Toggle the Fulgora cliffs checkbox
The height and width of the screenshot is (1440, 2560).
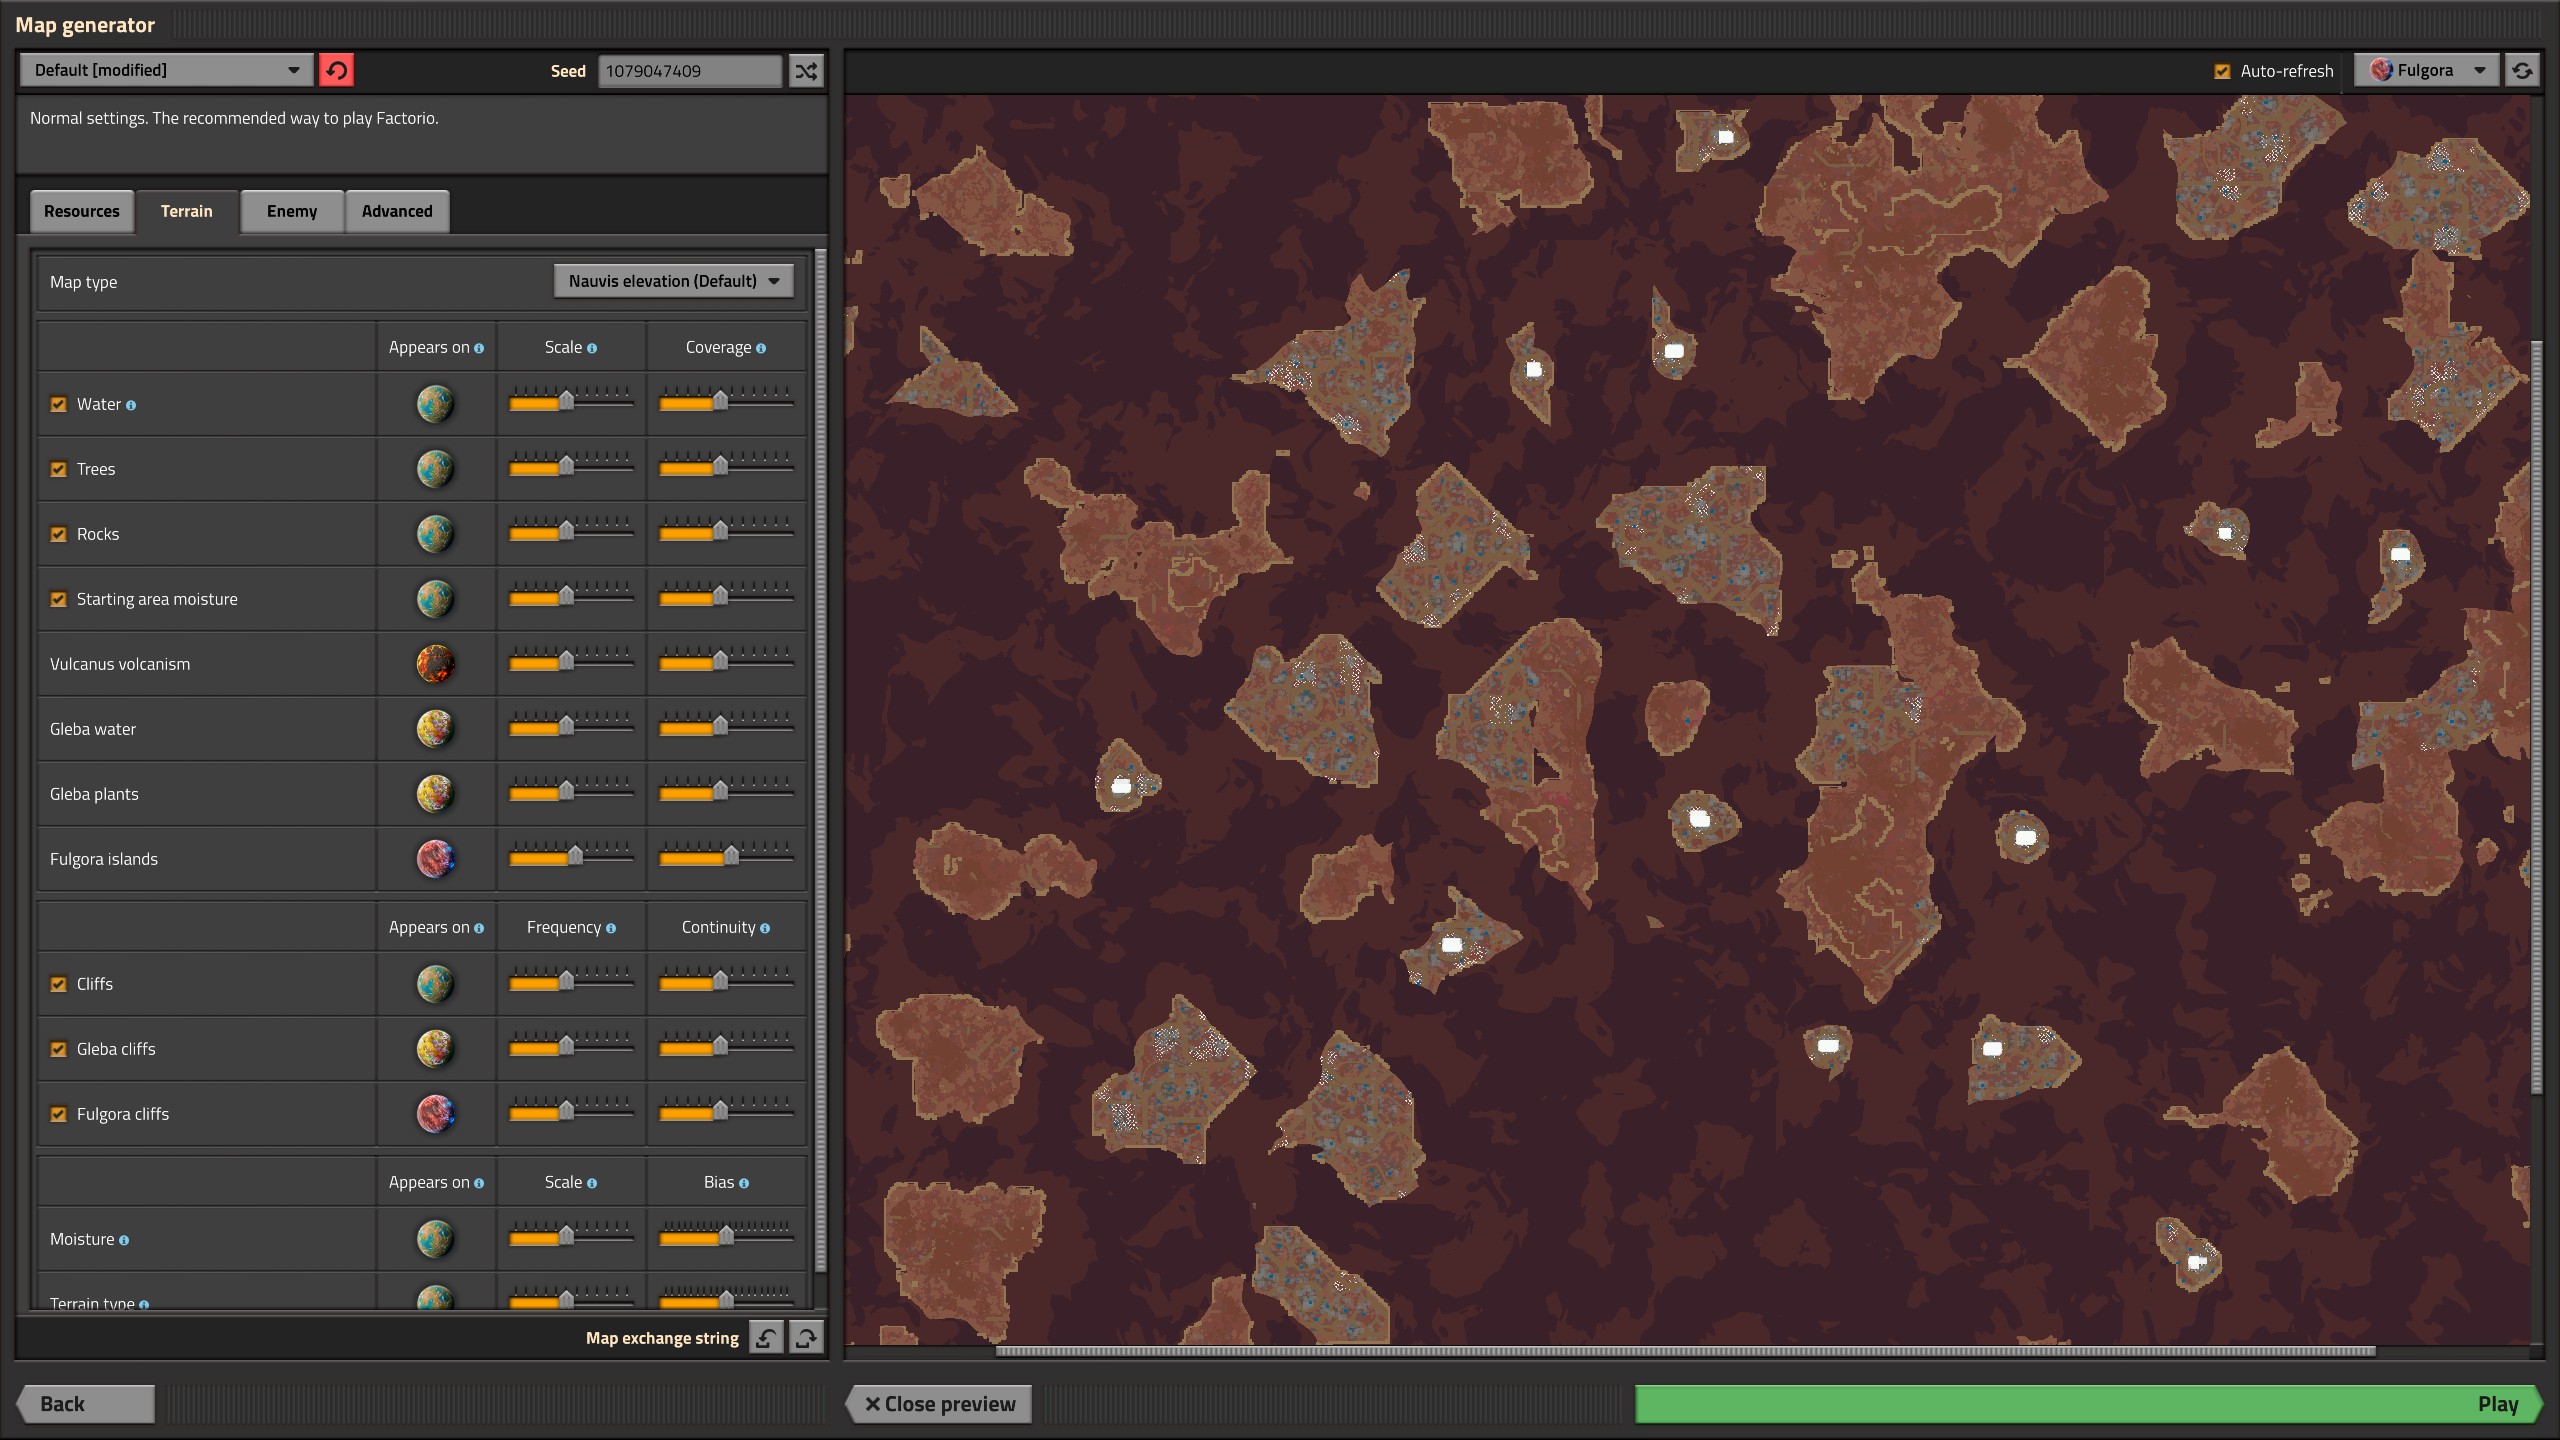(59, 1114)
